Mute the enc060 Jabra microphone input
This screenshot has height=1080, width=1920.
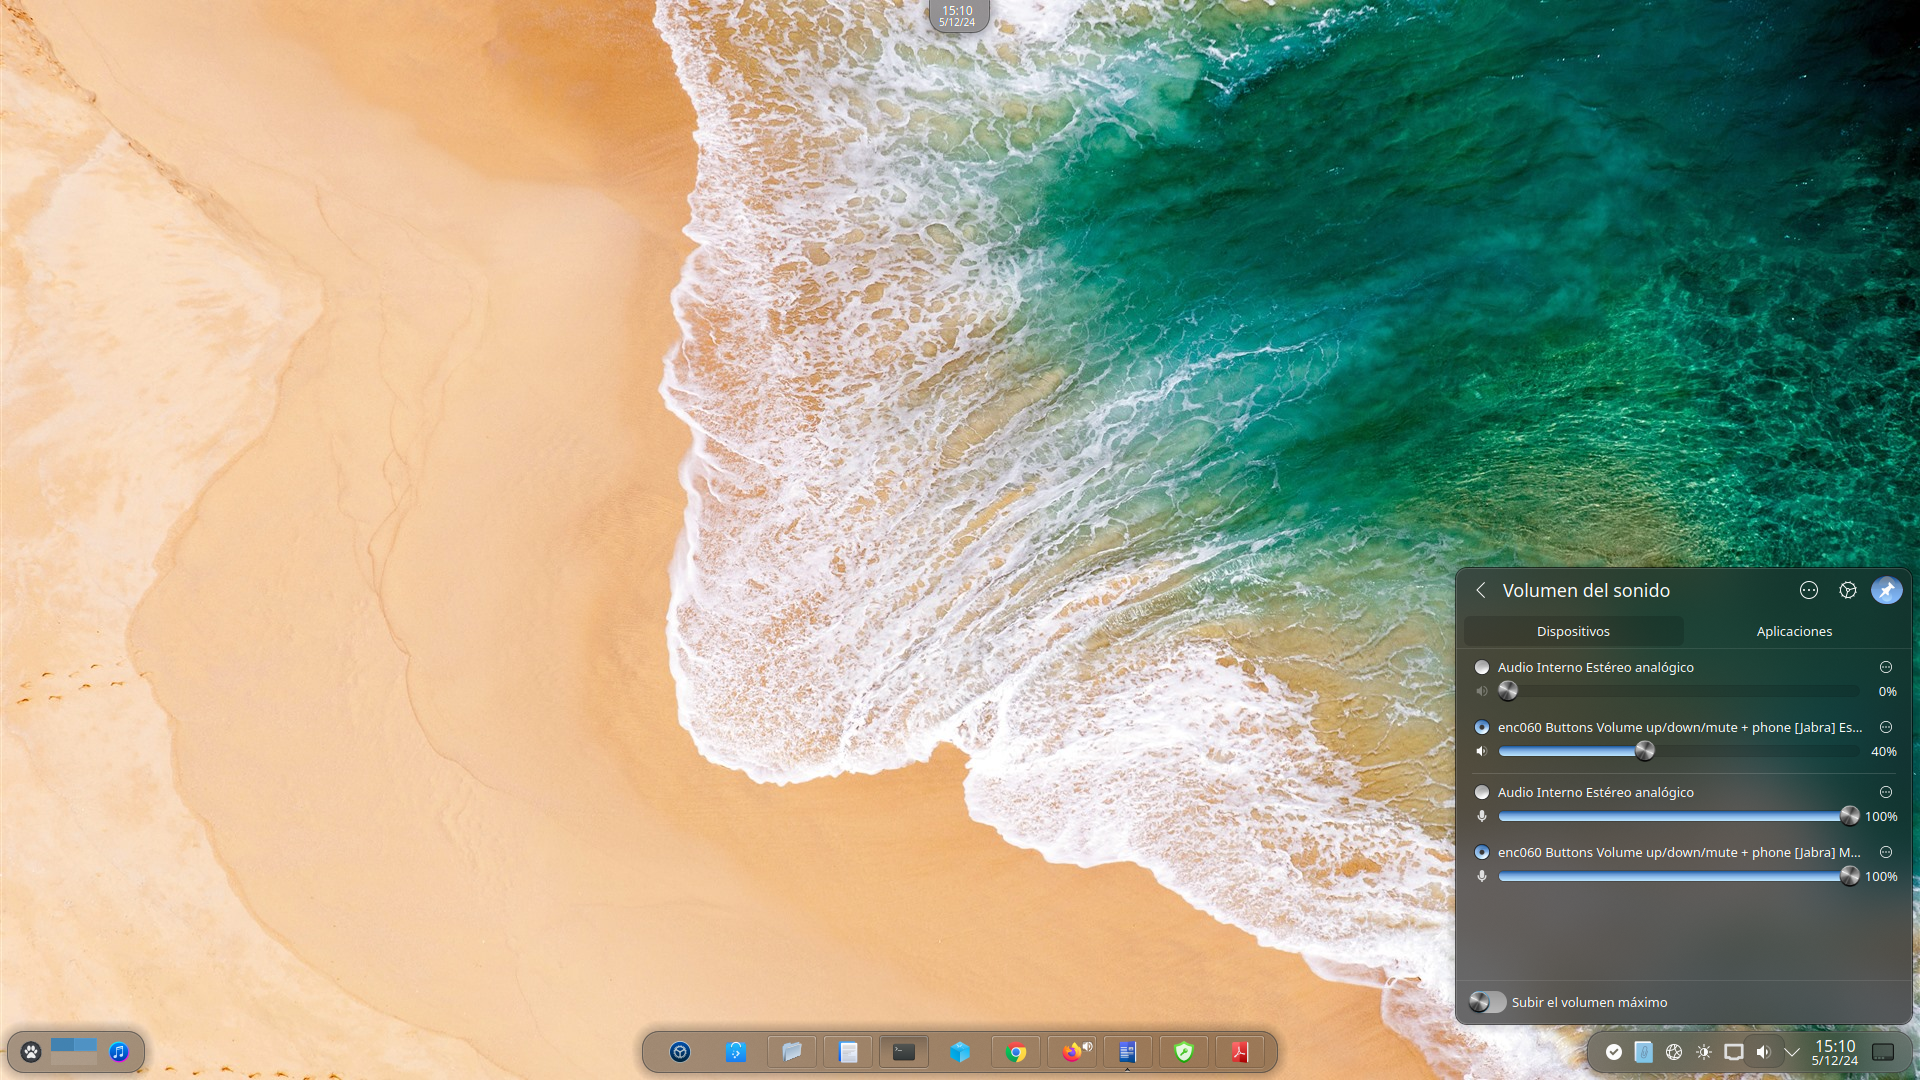(x=1482, y=876)
